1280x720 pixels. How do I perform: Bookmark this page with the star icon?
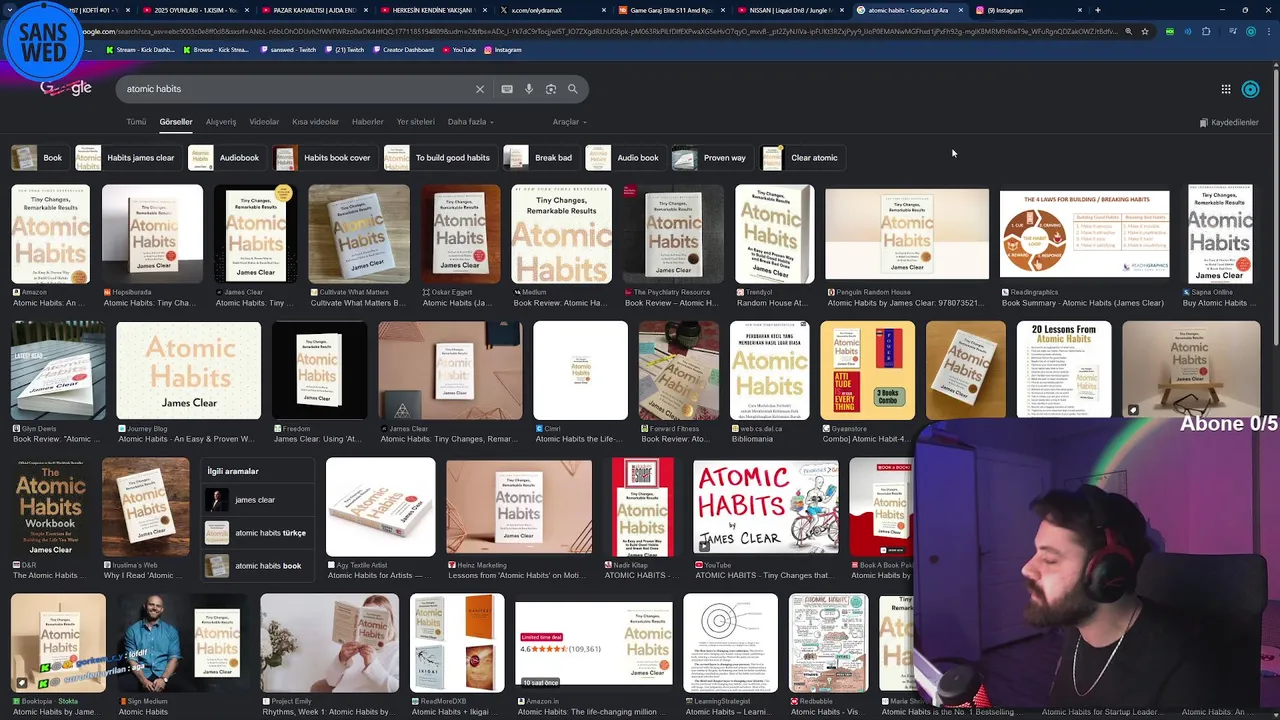point(1145,31)
